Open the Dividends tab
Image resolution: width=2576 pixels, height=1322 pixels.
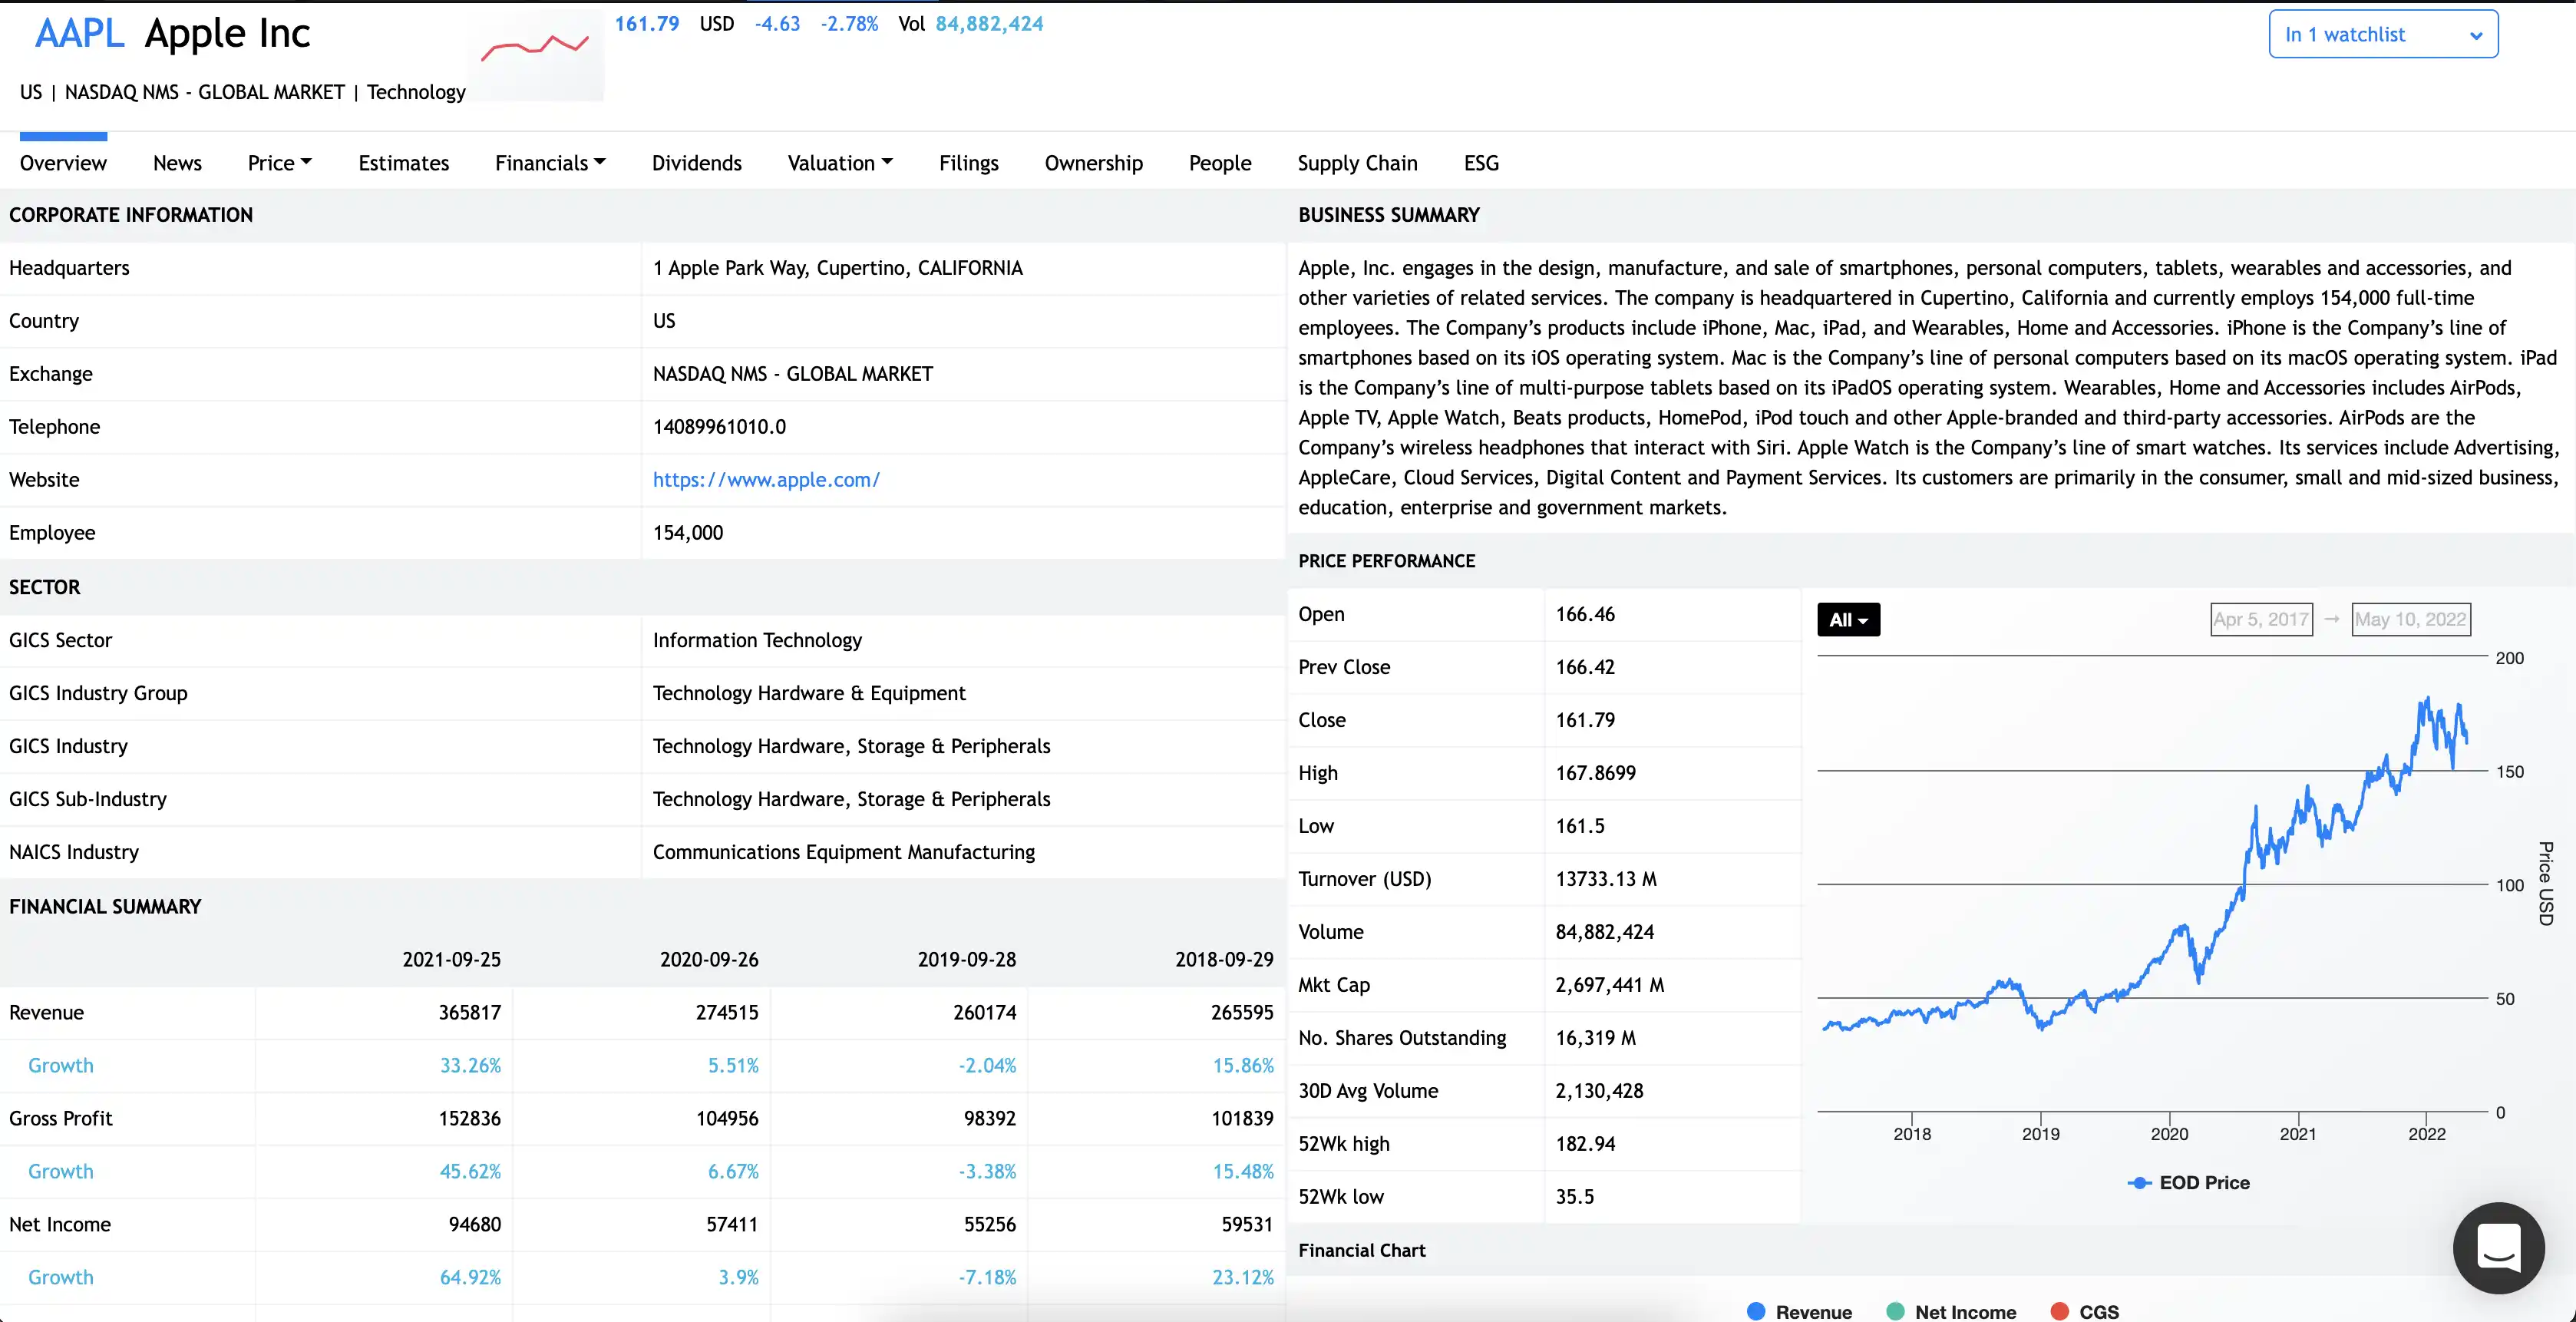(697, 162)
